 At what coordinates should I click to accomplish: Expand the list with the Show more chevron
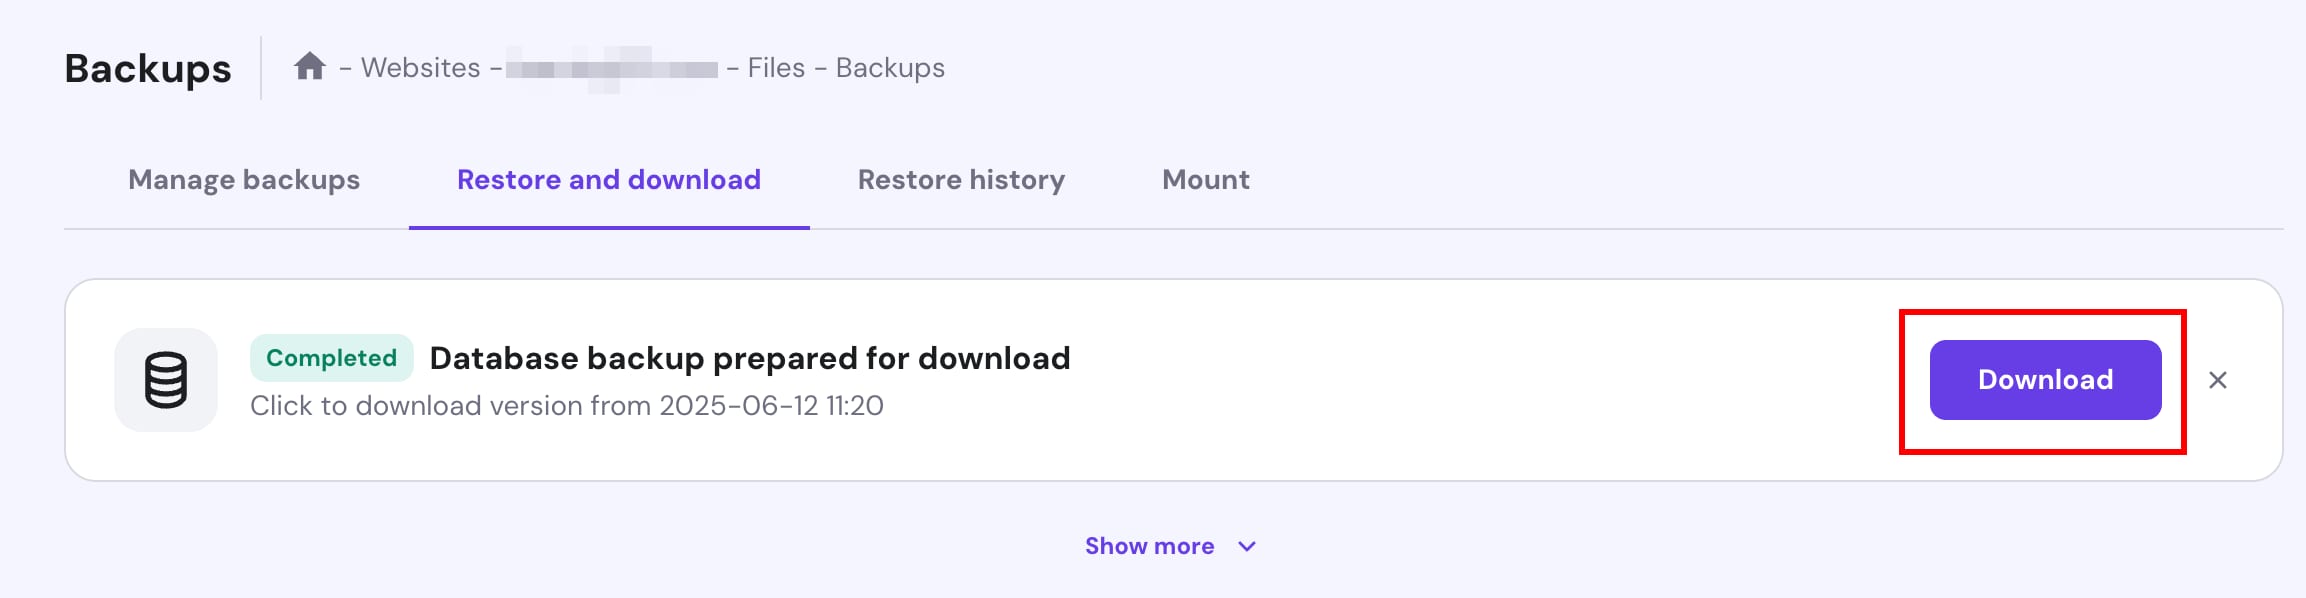click(x=1247, y=546)
